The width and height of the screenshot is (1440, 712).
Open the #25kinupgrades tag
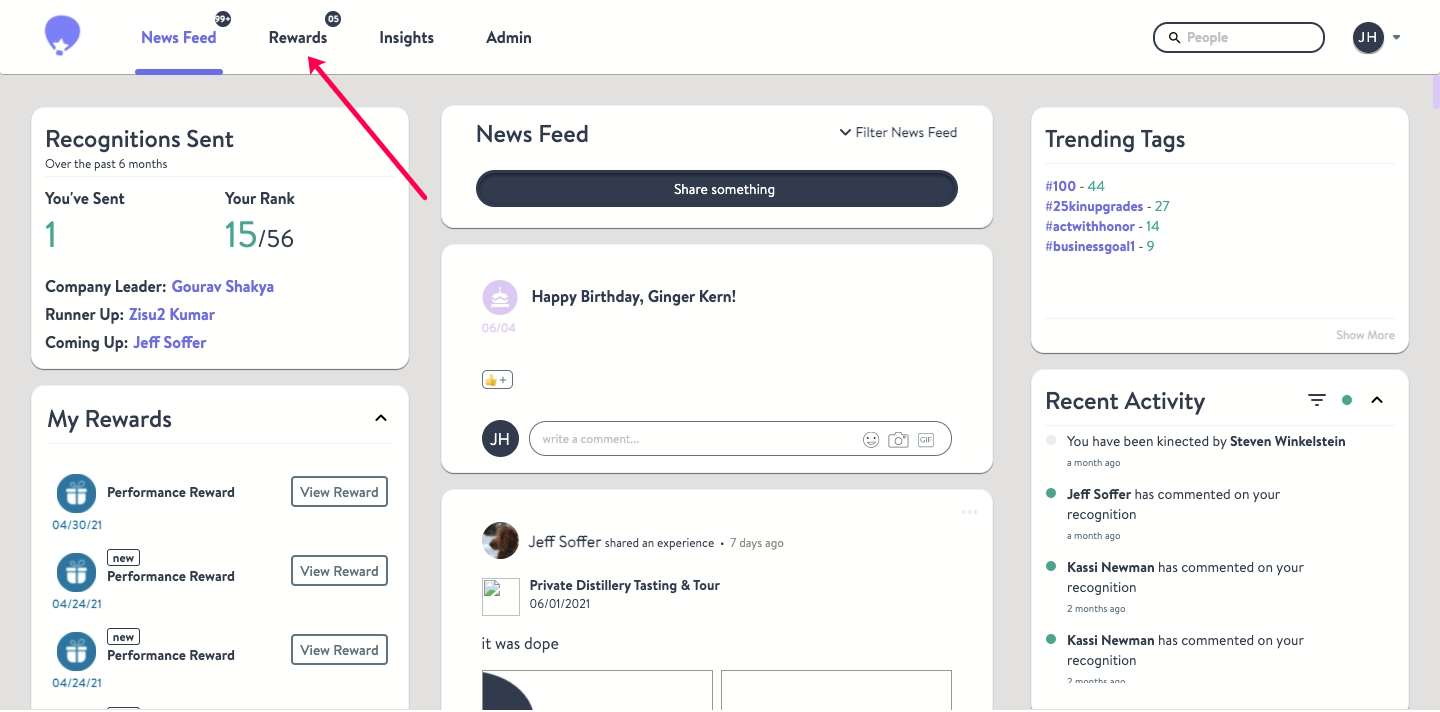coord(1094,206)
